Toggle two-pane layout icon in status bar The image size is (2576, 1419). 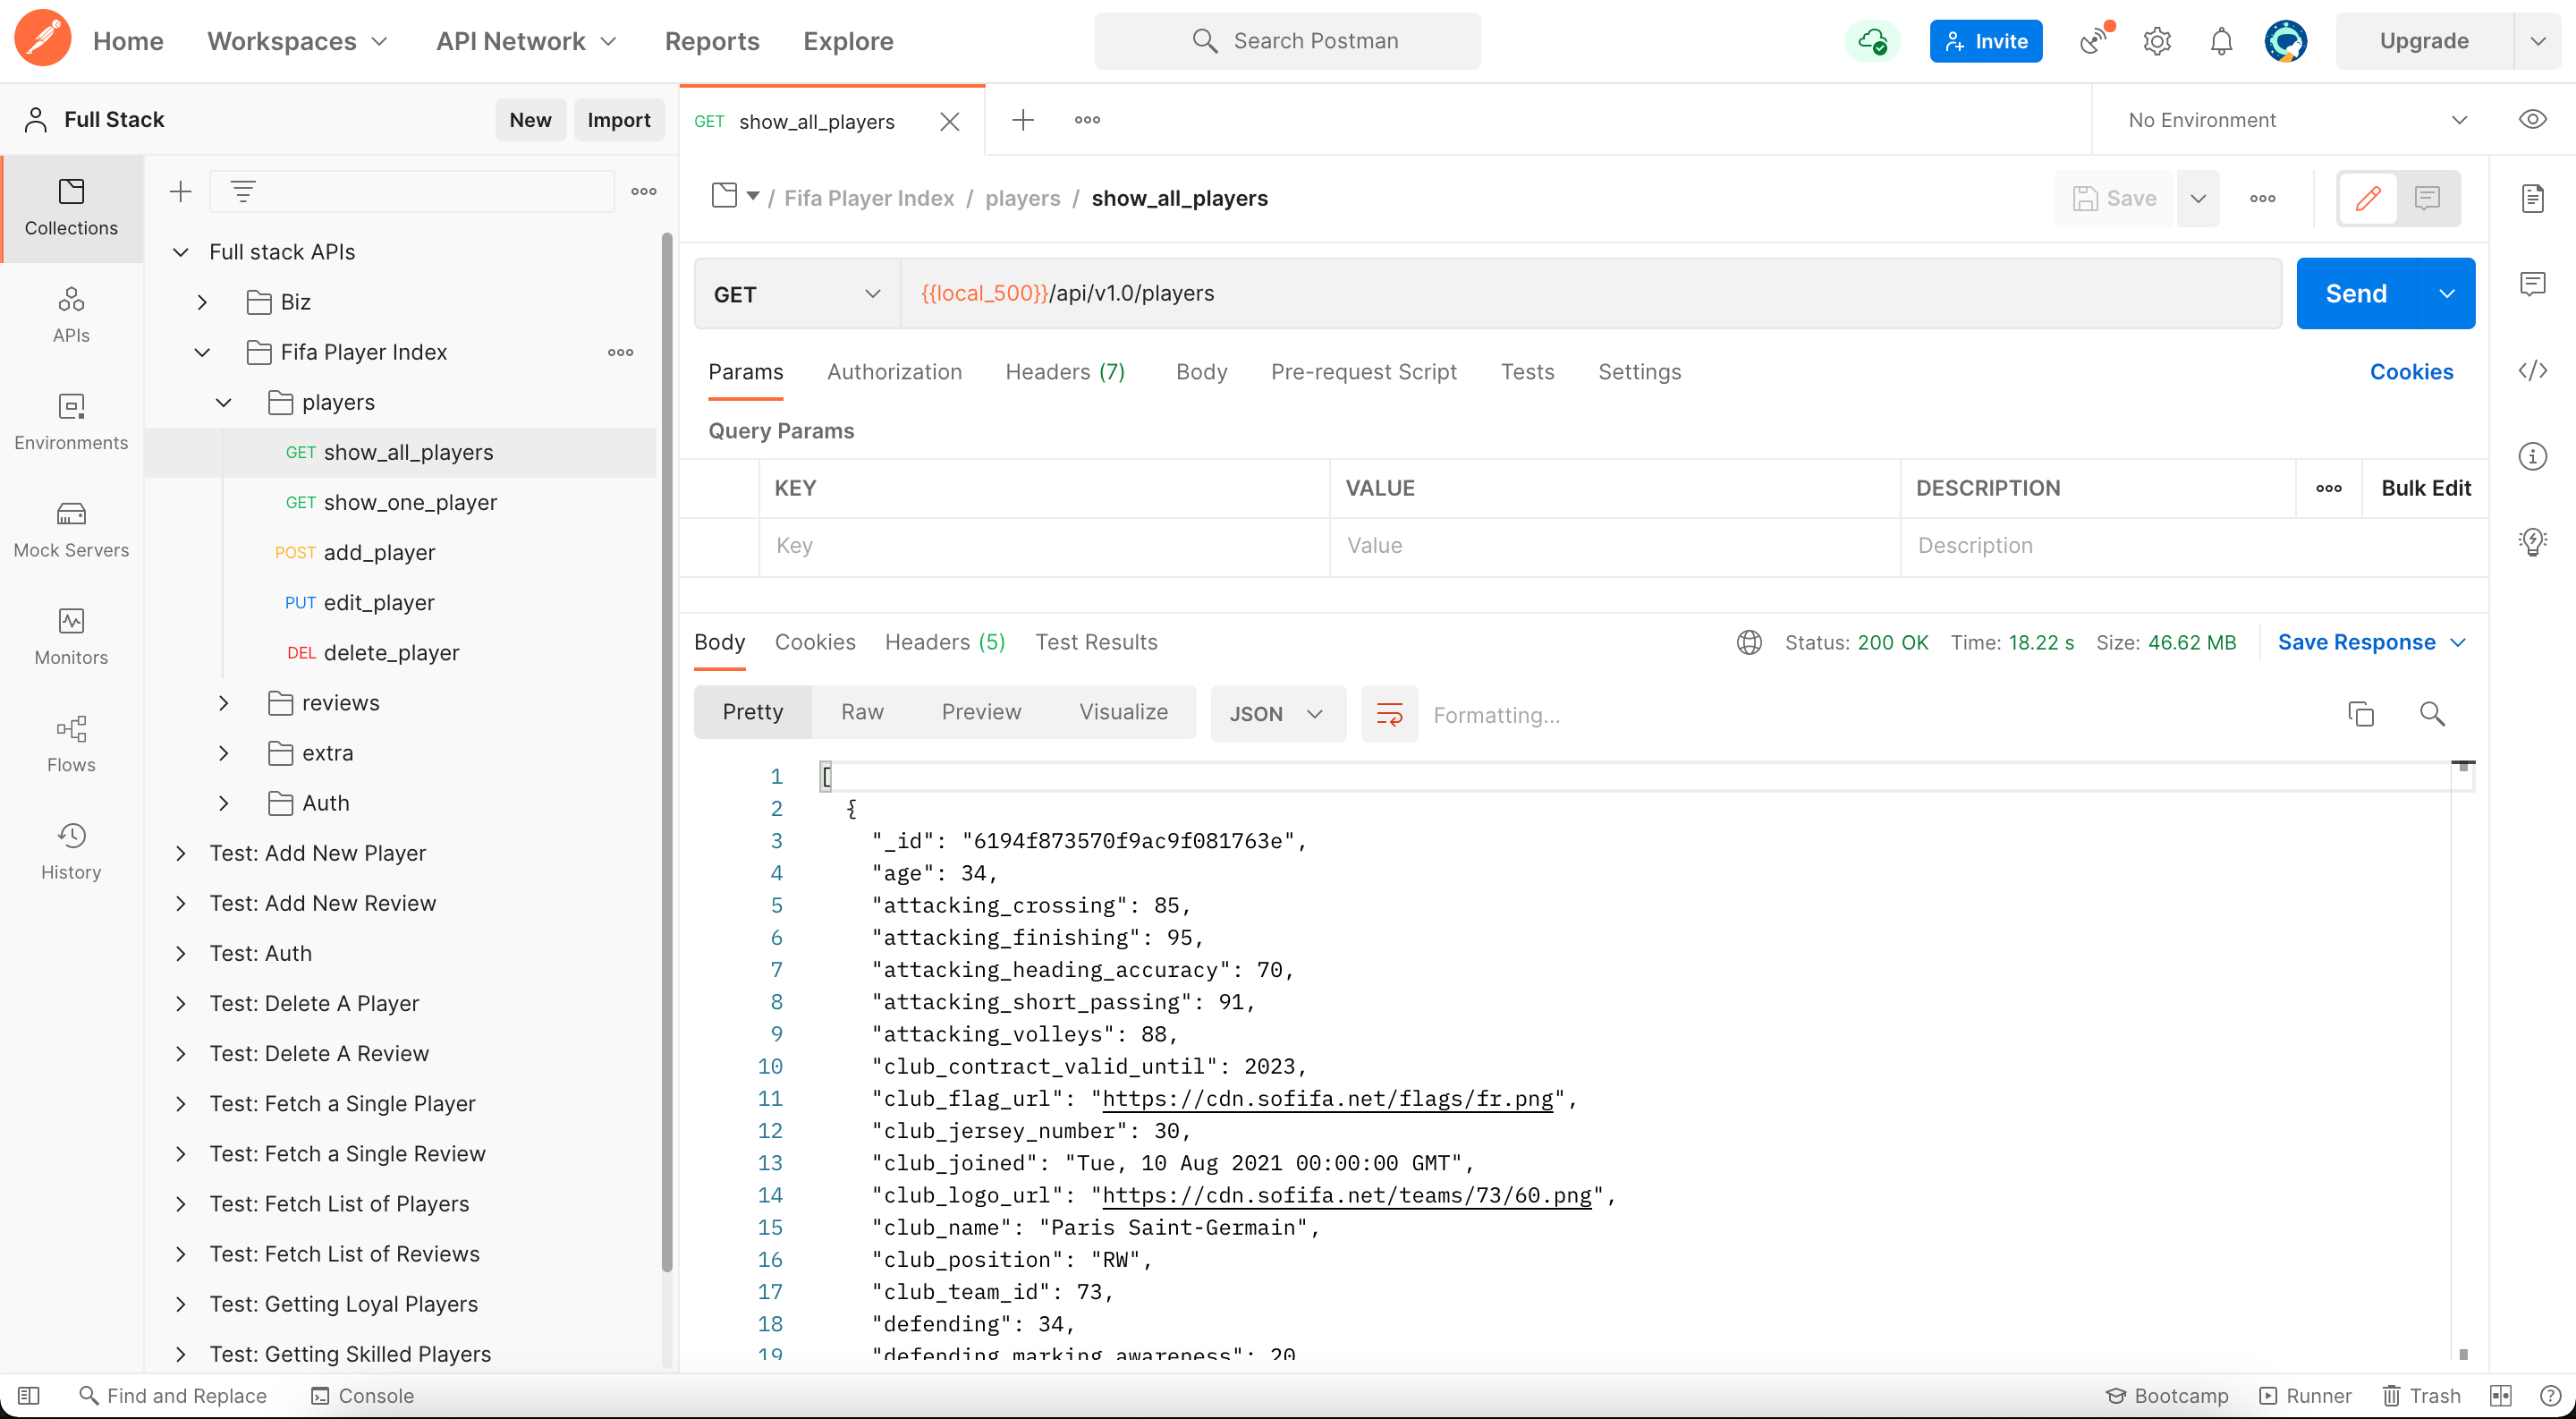click(x=2501, y=1395)
